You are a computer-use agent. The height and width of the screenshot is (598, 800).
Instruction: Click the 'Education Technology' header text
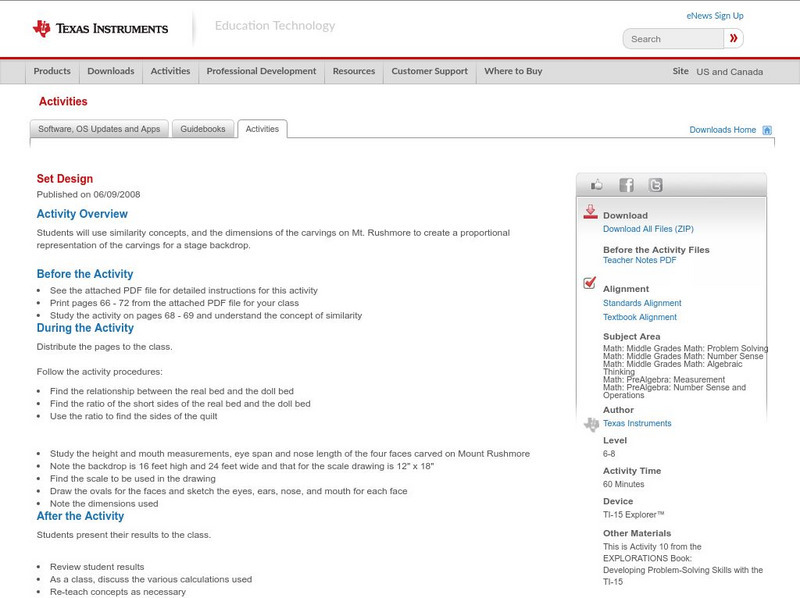point(275,26)
